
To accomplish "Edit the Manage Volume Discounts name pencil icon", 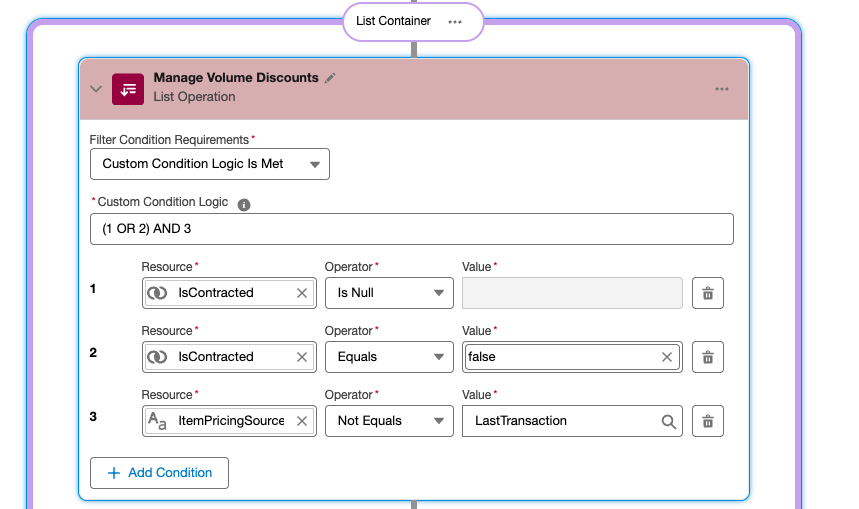I will tap(331, 78).
